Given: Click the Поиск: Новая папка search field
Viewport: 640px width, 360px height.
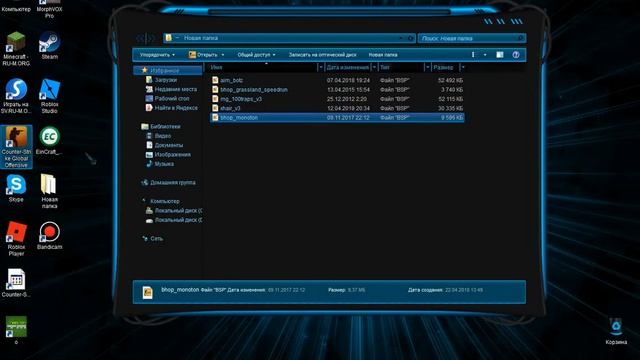Looking at the screenshot, I should pyautogui.click(x=472, y=38).
